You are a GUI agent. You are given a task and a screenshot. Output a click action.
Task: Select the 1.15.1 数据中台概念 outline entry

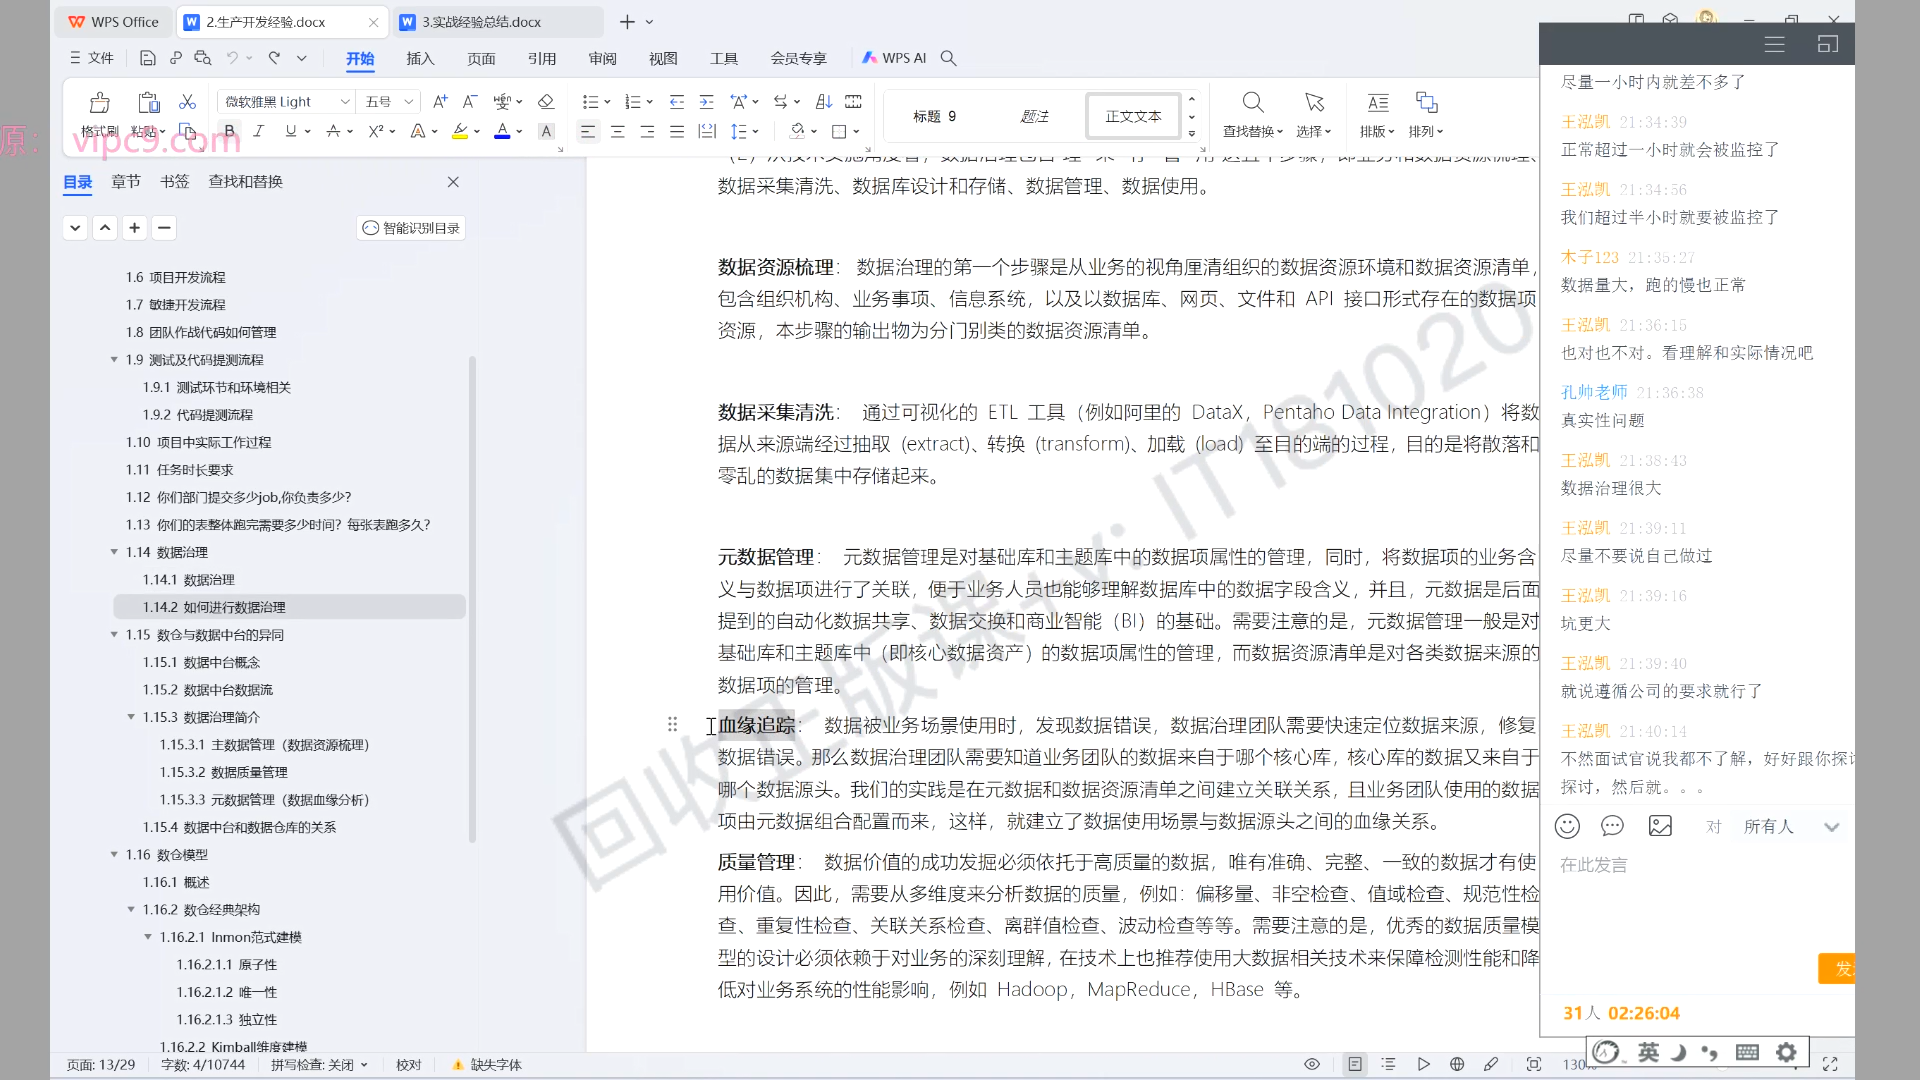point(201,662)
